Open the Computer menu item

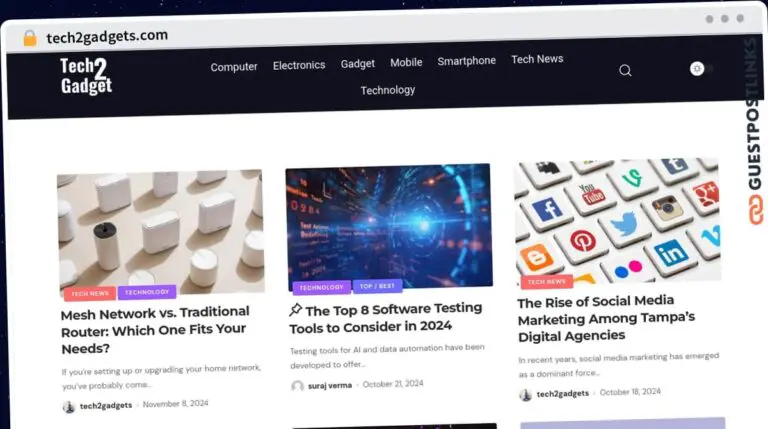pyautogui.click(x=234, y=67)
